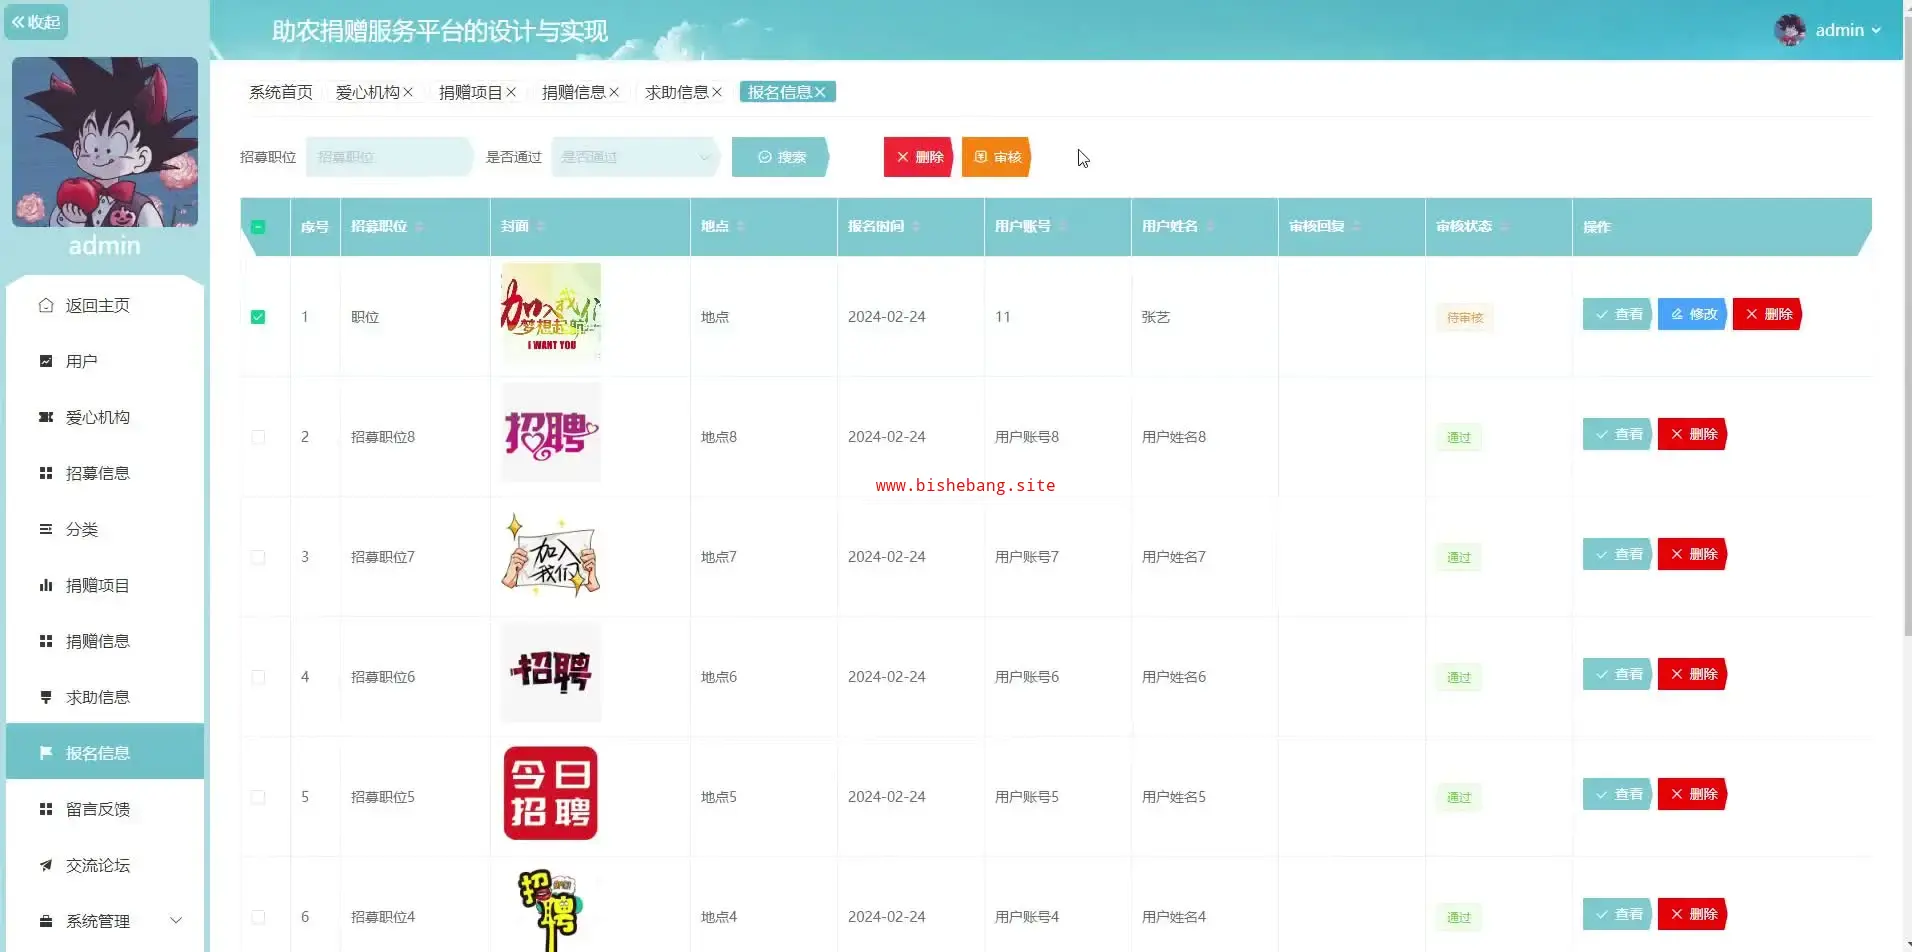Toggle the select-all checkbox in table header
This screenshot has width=1912, height=952.
258,227
